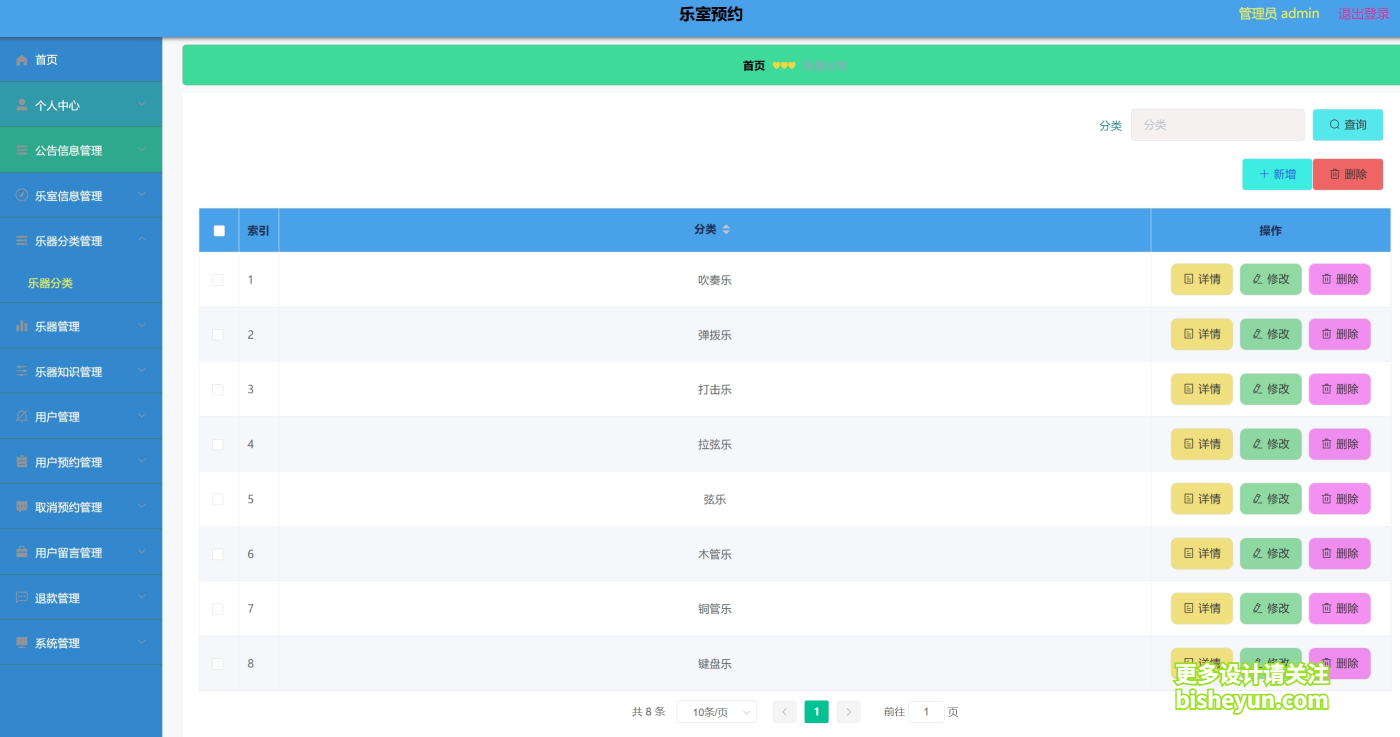Screen dimensions: 1400x737
Task: Edit the 弹拨乐 row with 修改
Action: coord(1271,334)
